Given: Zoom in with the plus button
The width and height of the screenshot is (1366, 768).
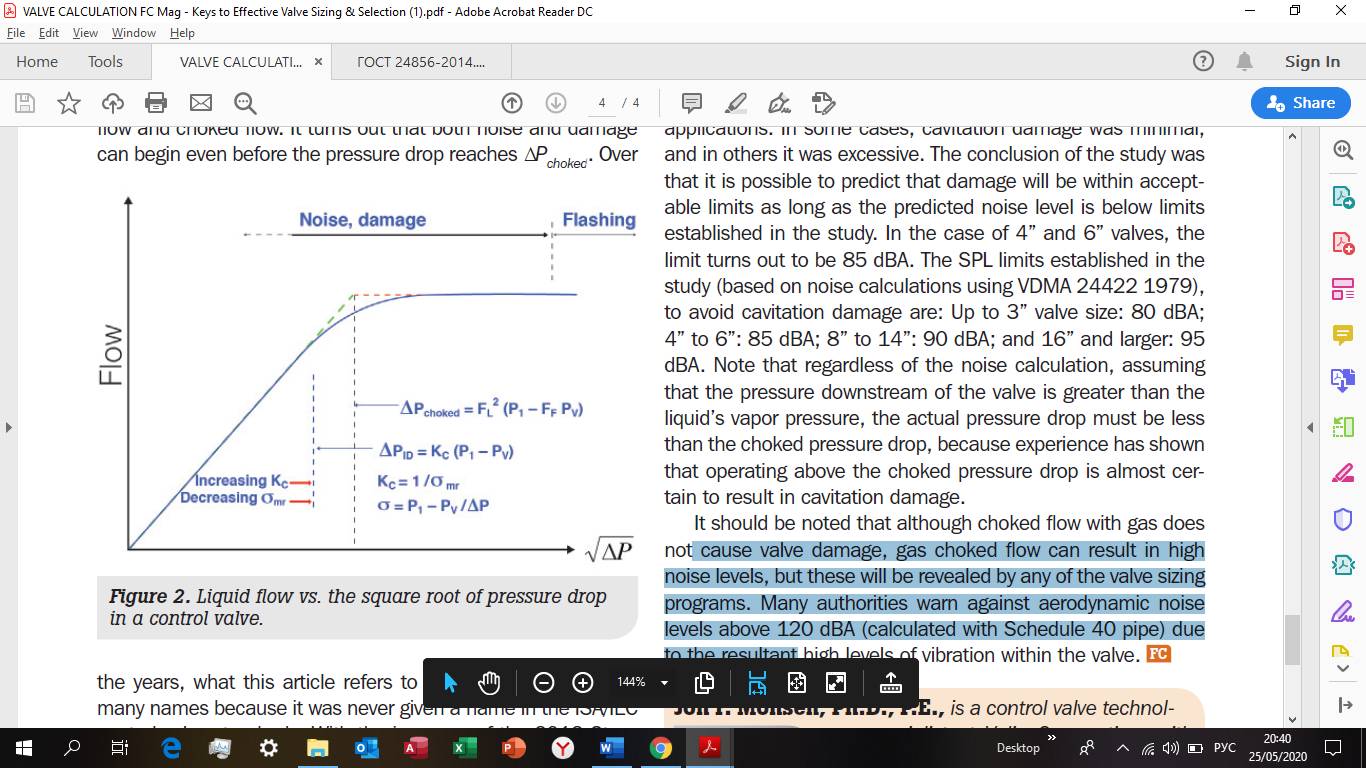Looking at the screenshot, I should pyautogui.click(x=583, y=682).
